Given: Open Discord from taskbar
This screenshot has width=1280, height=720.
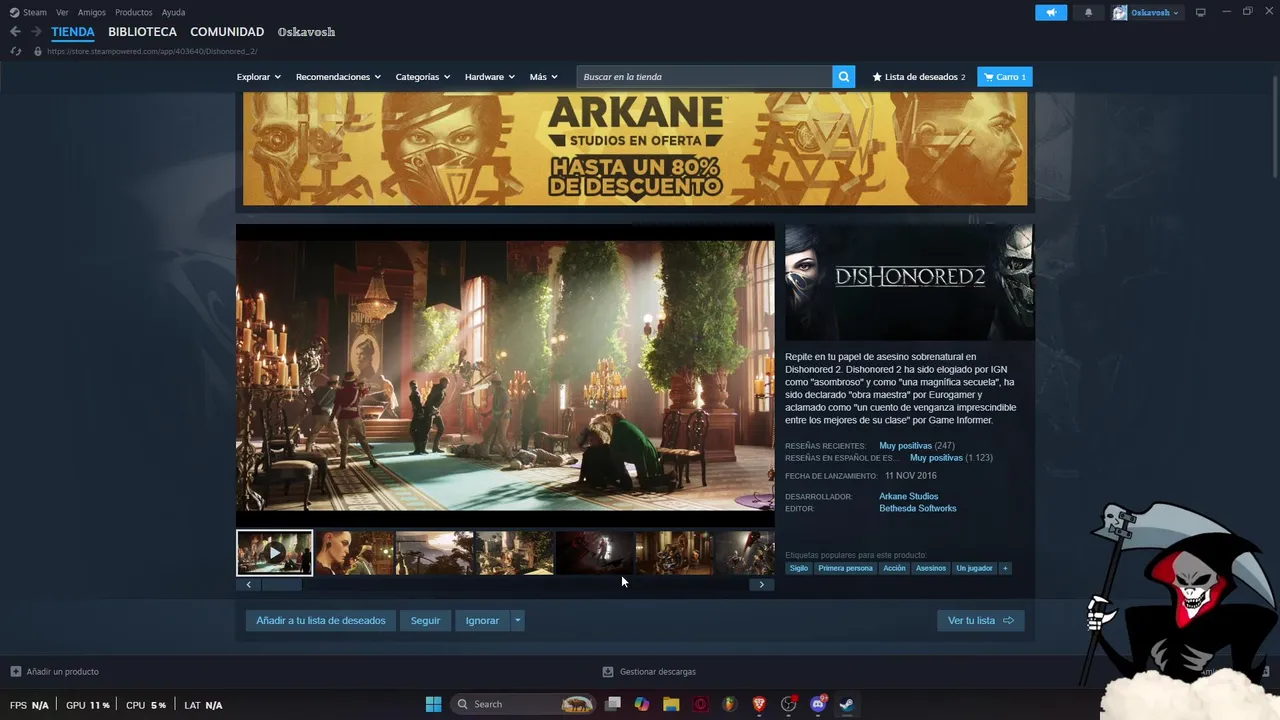Looking at the screenshot, I should click(818, 704).
